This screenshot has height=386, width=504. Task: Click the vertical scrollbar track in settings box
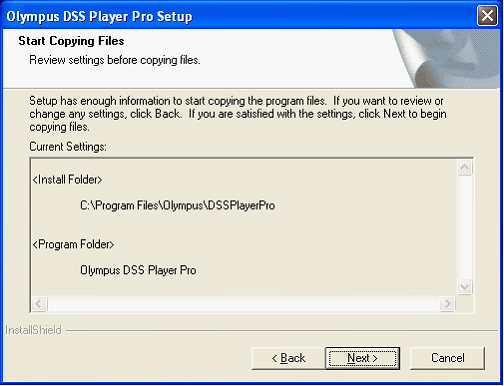tap(465, 227)
